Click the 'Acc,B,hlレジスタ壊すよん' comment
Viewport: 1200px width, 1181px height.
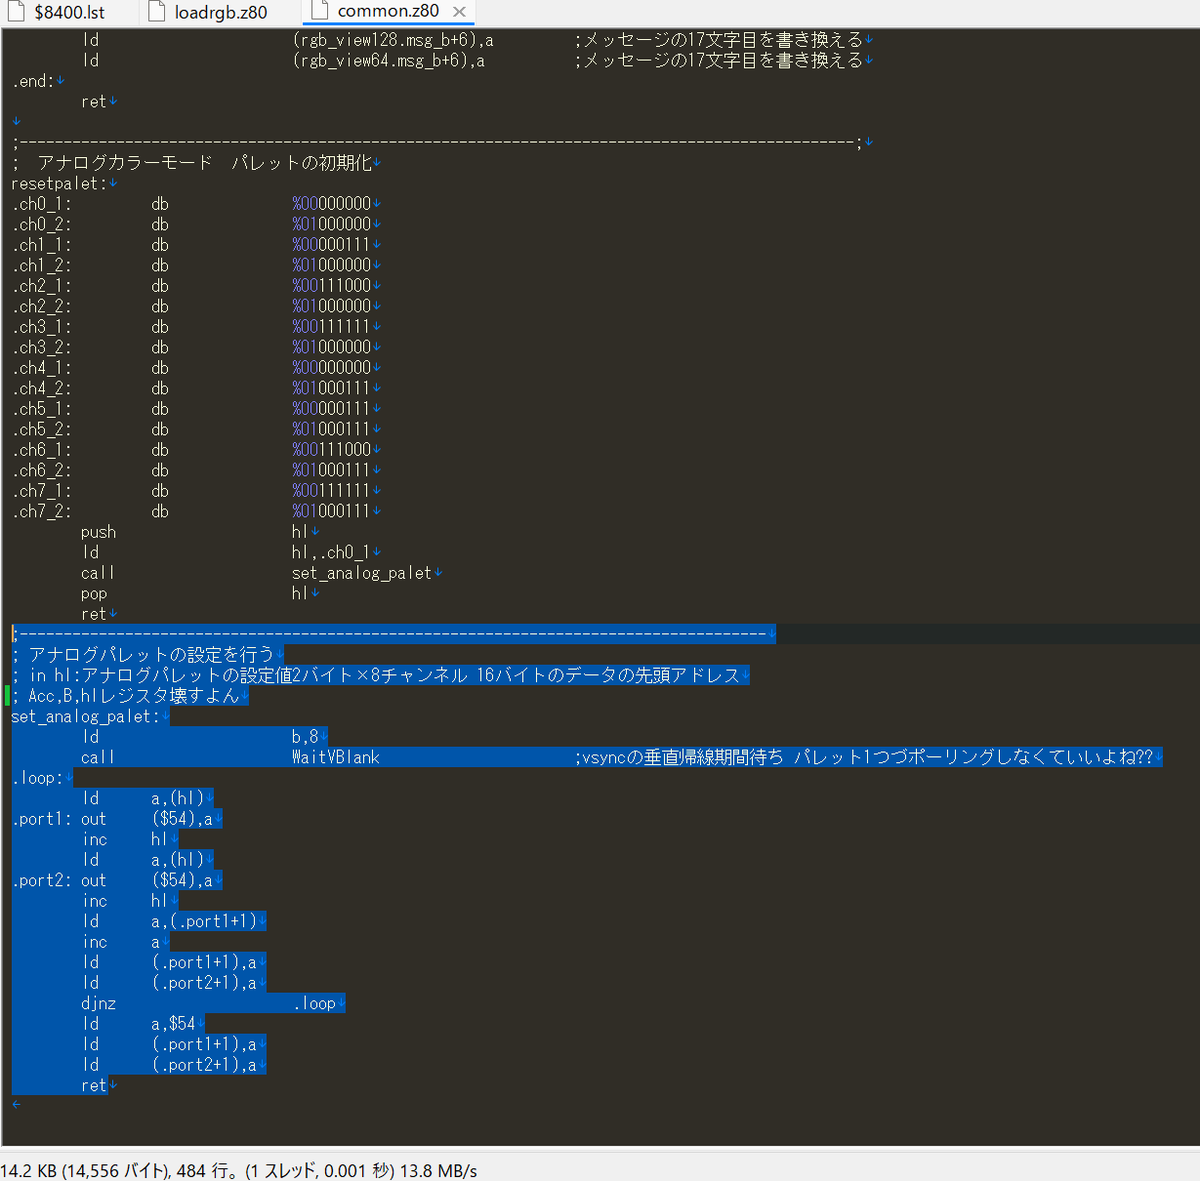126,696
